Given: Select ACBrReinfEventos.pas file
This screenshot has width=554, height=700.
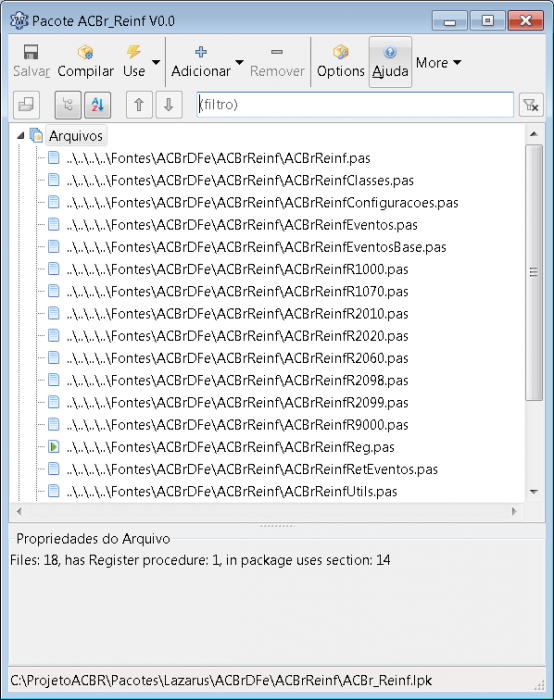Looking at the screenshot, I should pyautogui.click(x=242, y=225).
